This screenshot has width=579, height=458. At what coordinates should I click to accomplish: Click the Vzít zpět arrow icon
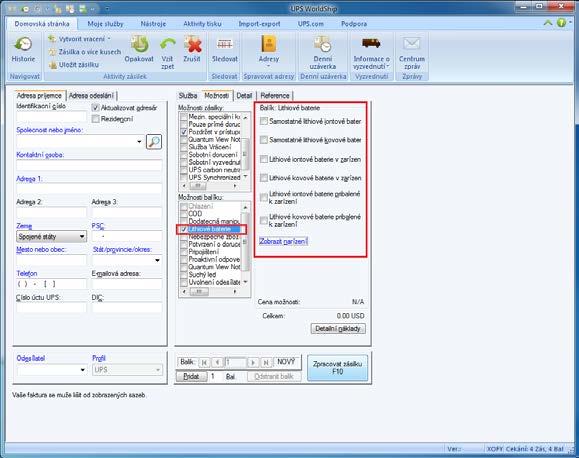tap(168, 45)
